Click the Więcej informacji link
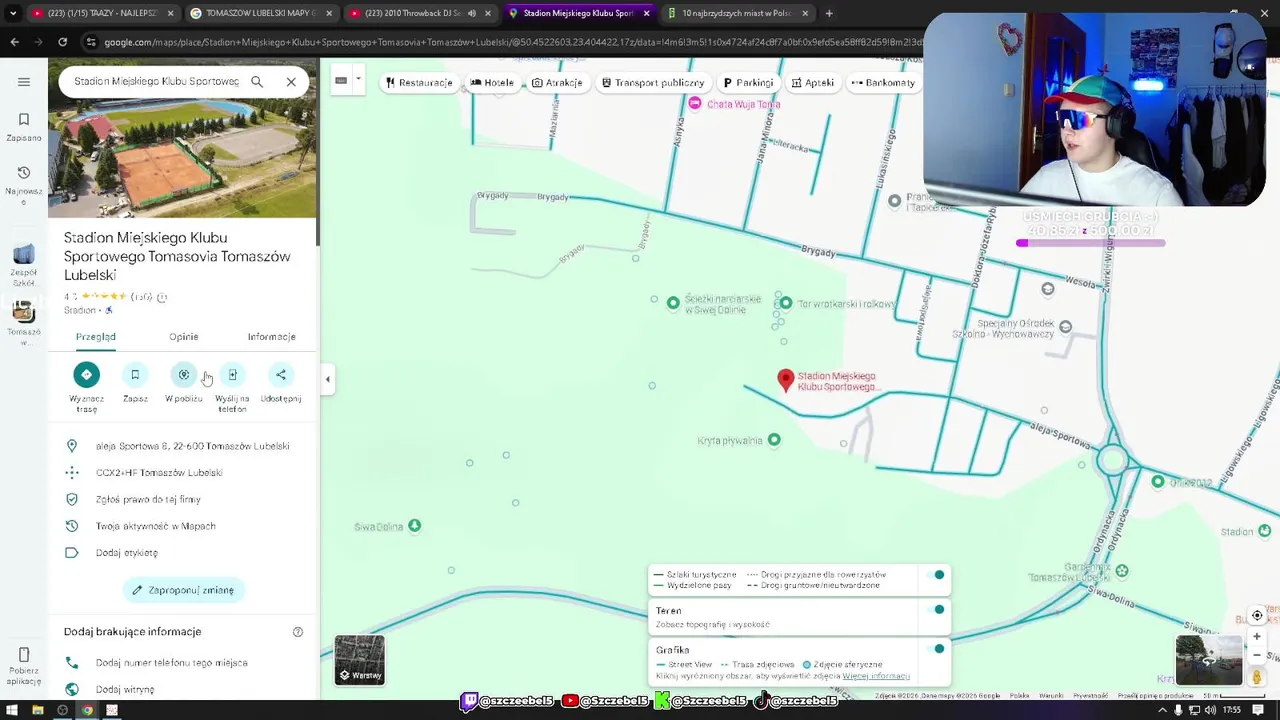1280x720 pixels. (x=876, y=676)
